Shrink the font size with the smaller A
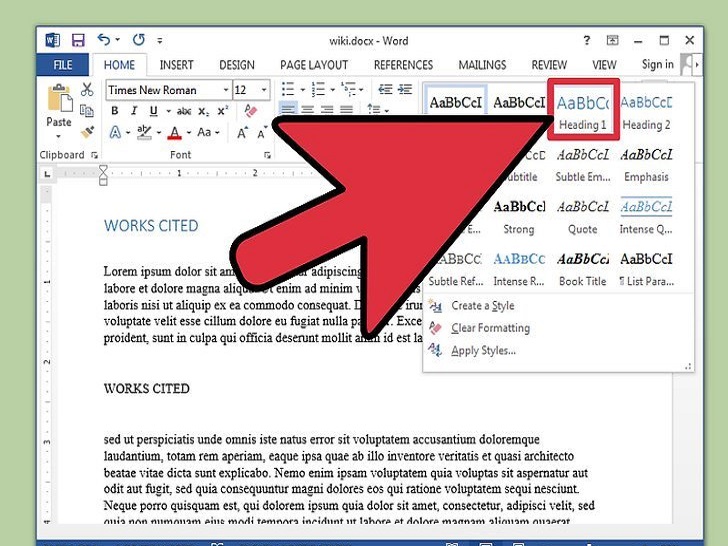The image size is (728, 546). point(262,133)
